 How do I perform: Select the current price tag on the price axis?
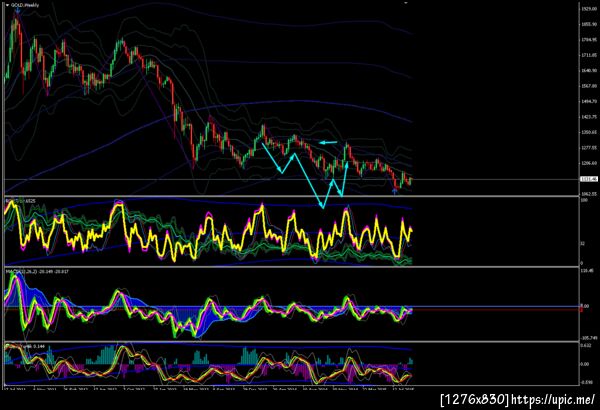coord(589,179)
